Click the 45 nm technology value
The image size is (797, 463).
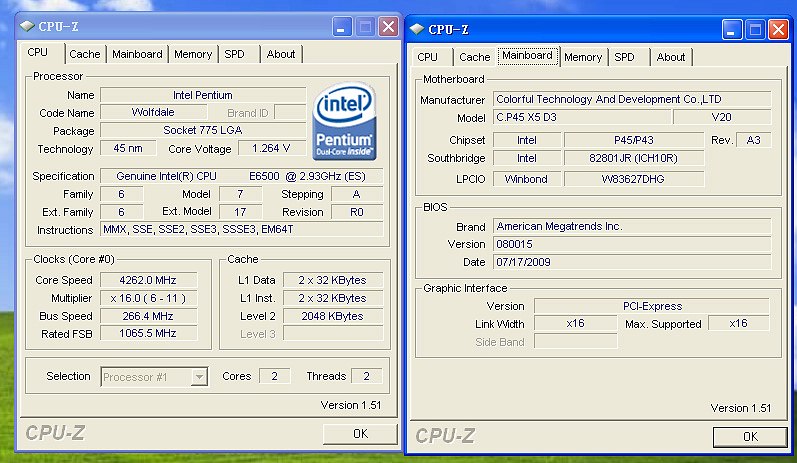click(128, 148)
